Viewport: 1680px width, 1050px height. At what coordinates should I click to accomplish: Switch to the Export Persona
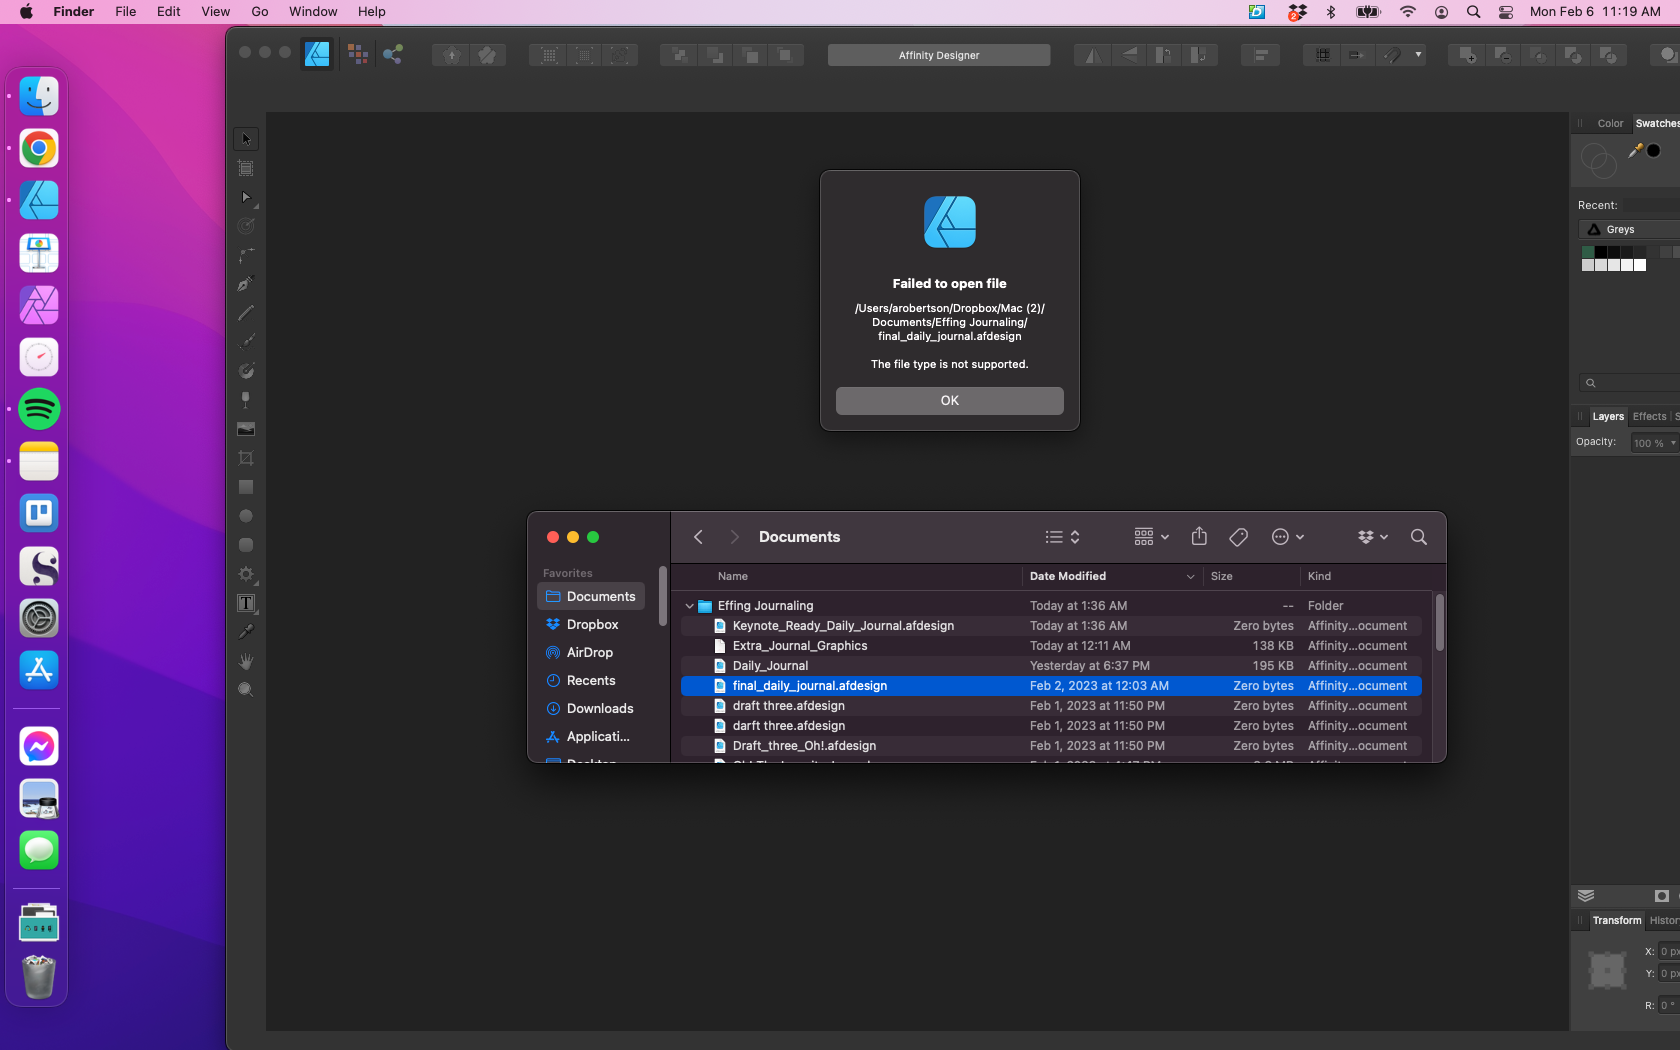coord(393,54)
